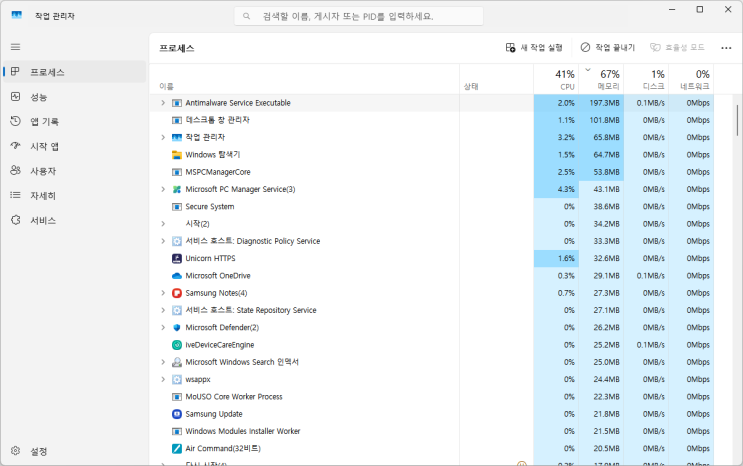
Task: Sort by the 디스크 column header
Action: [x=646, y=79]
